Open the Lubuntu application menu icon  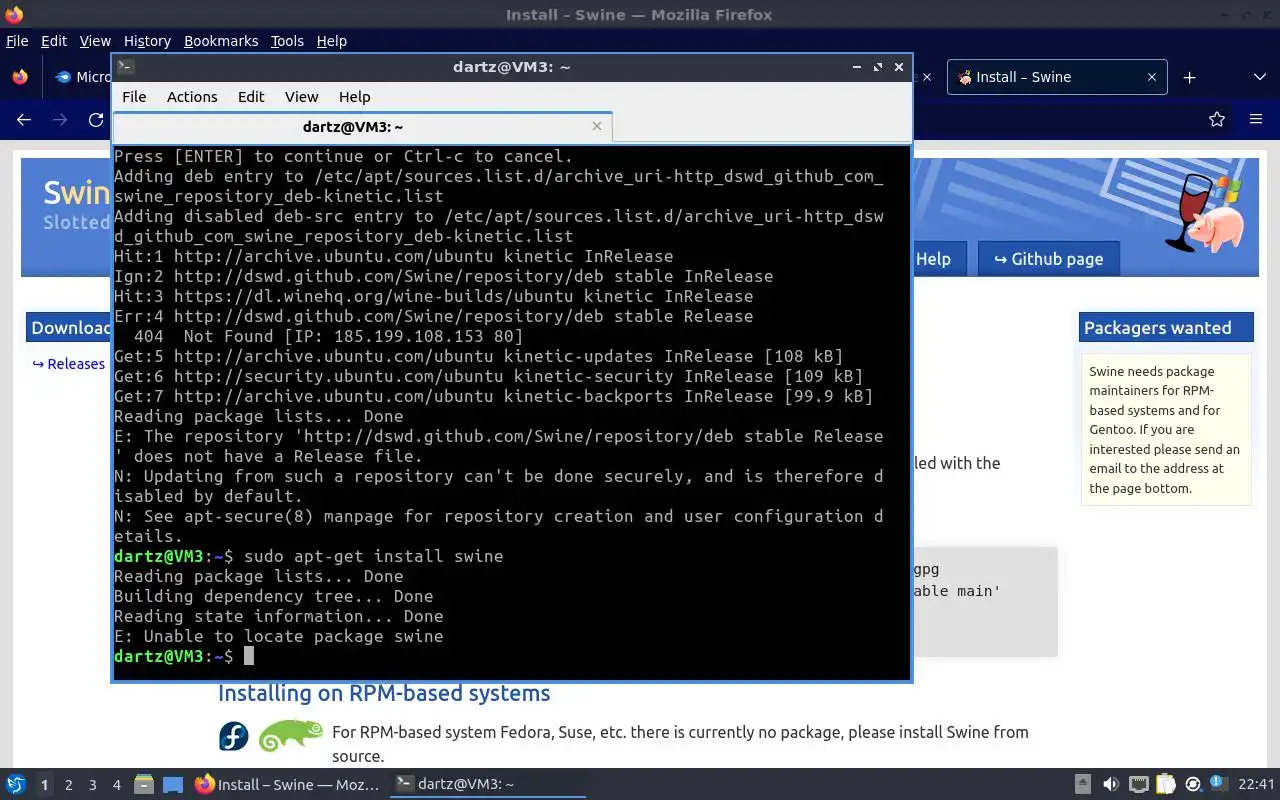15,785
